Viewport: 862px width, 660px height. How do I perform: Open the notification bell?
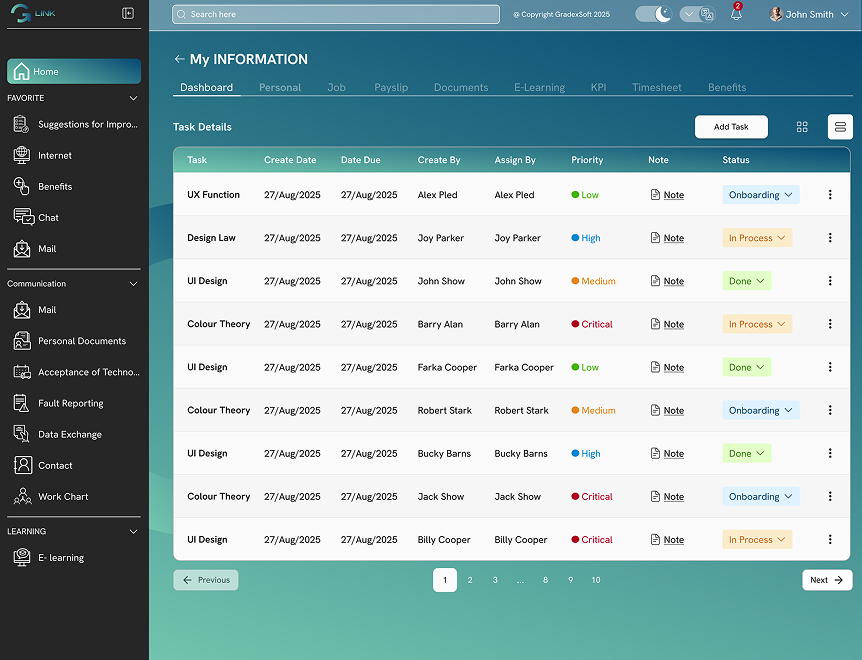point(736,13)
